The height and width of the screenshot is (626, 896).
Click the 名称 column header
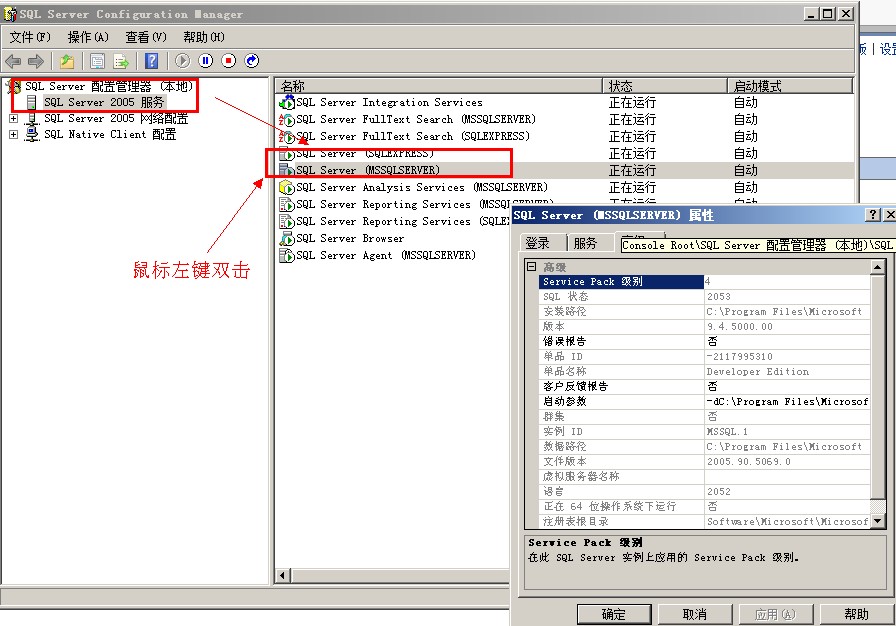click(438, 86)
